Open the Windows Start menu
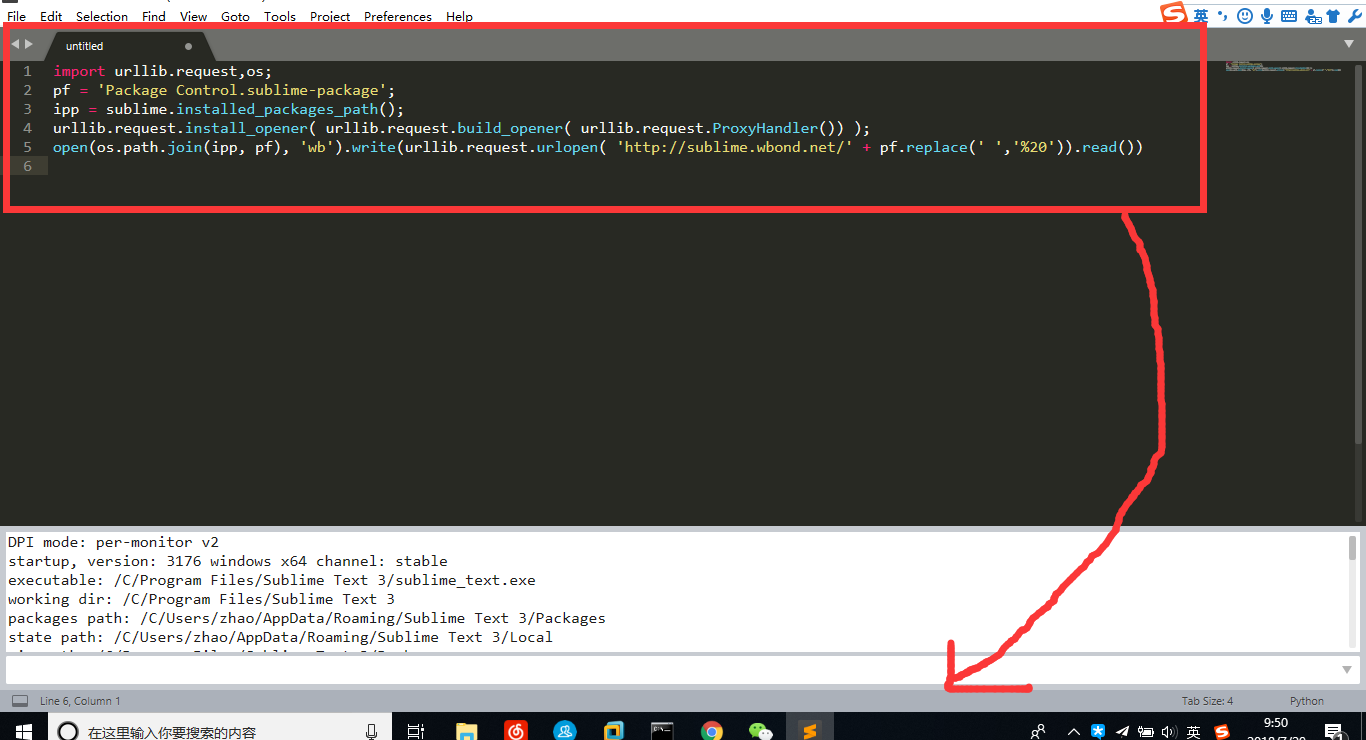This screenshot has width=1366, height=740. coord(23,731)
